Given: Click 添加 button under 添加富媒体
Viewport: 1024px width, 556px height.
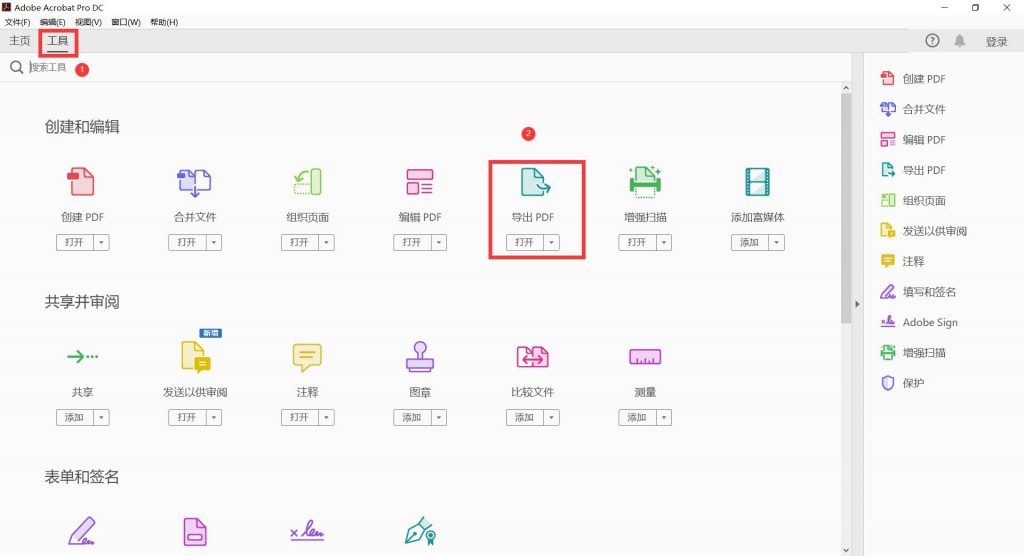Looking at the screenshot, I should [750, 242].
